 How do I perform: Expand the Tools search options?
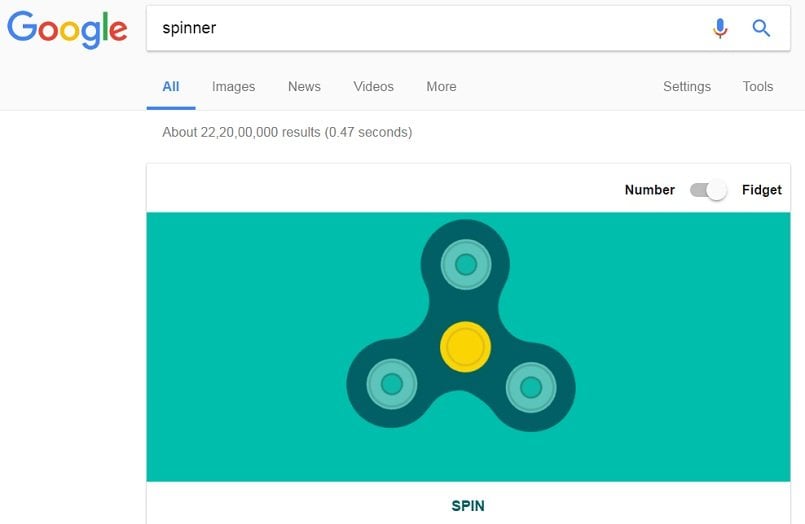coord(757,86)
